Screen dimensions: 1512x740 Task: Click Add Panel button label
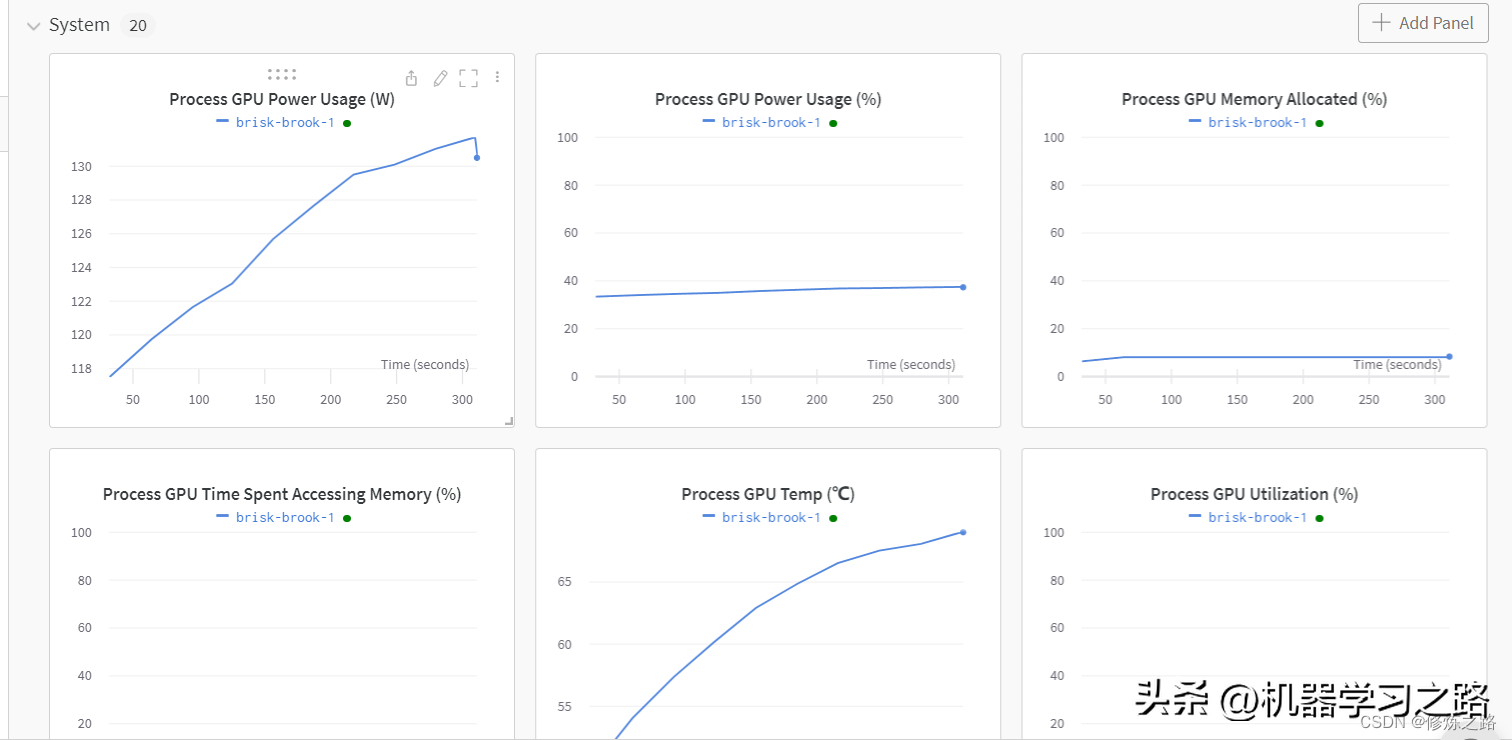1436,23
